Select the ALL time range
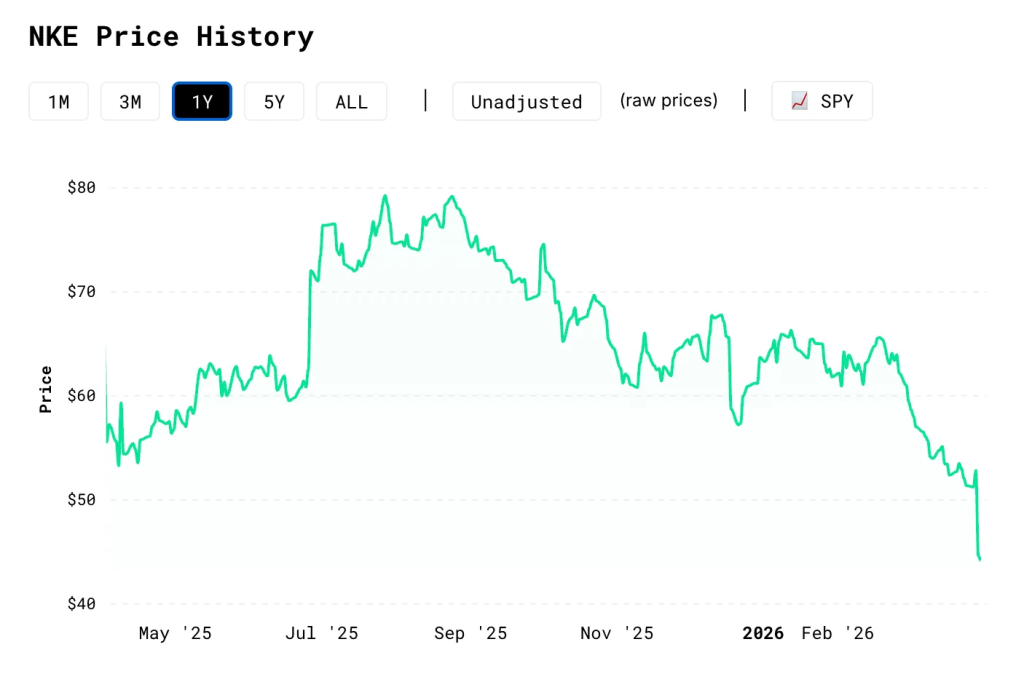1024x674 pixels. (351, 102)
